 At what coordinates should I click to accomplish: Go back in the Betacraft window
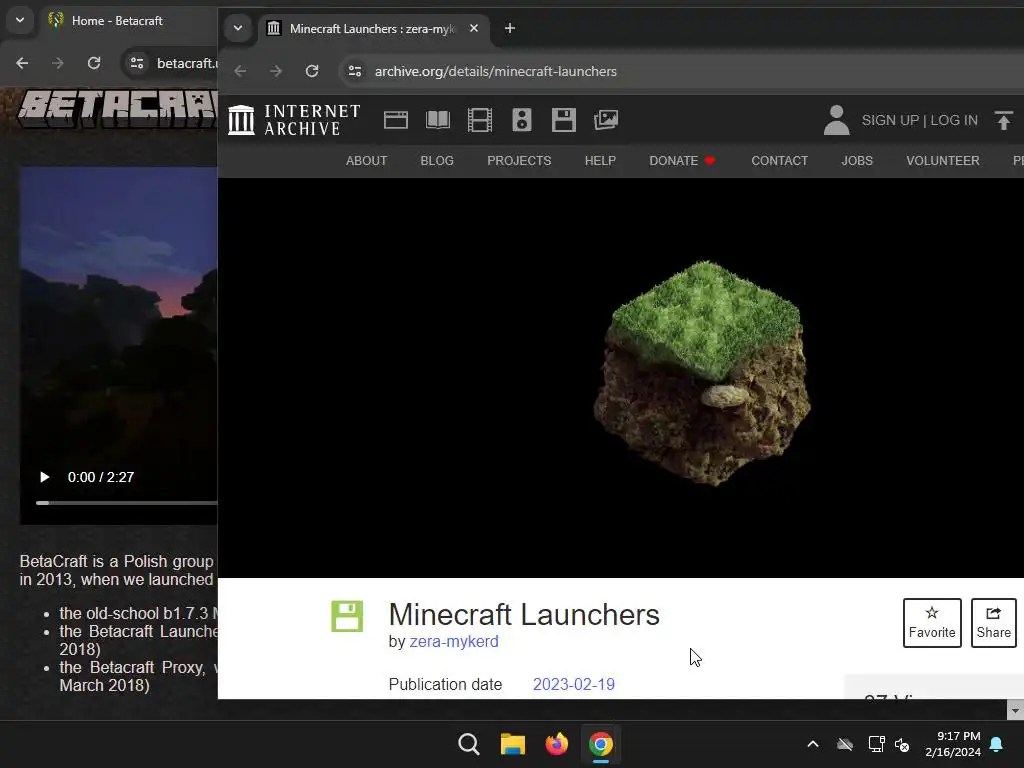(x=22, y=63)
